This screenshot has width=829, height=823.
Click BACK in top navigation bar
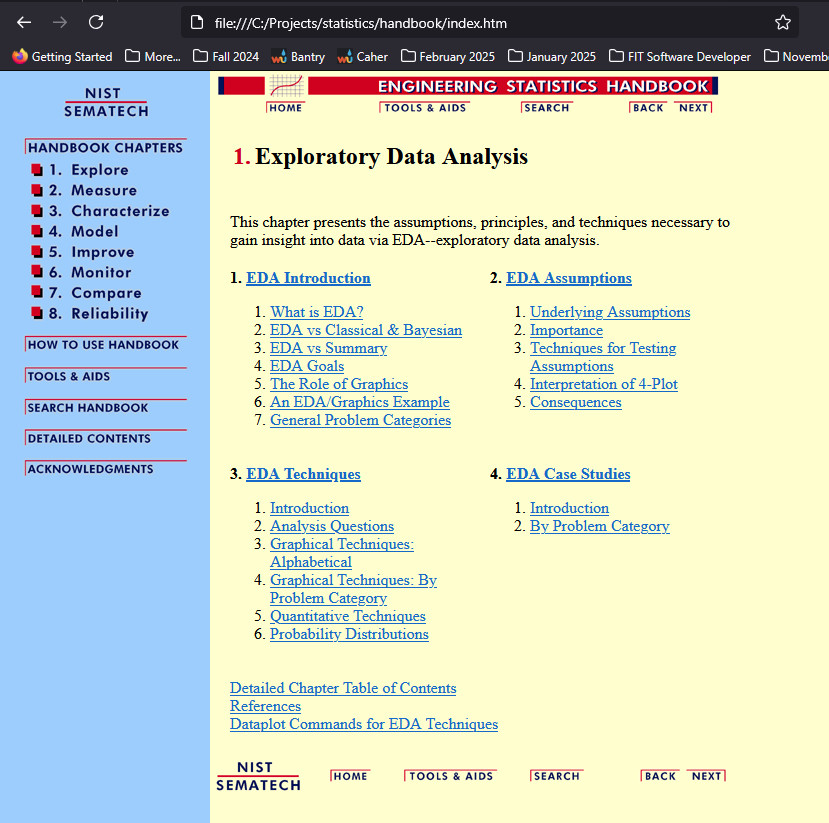(x=648, y=108)
